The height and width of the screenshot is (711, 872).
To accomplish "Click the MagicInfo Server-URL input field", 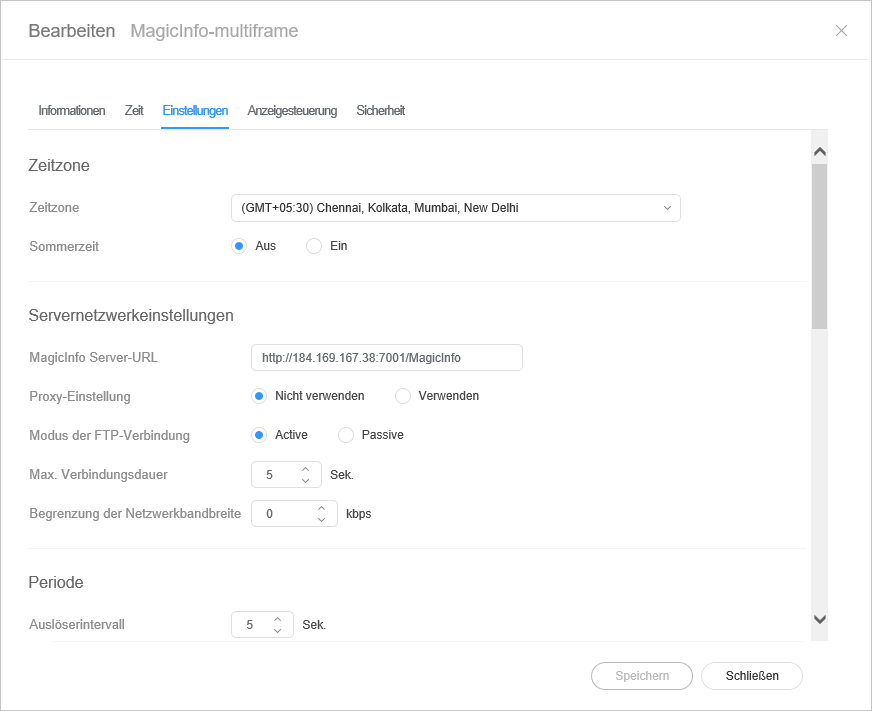I will click(x=386, y=357).
